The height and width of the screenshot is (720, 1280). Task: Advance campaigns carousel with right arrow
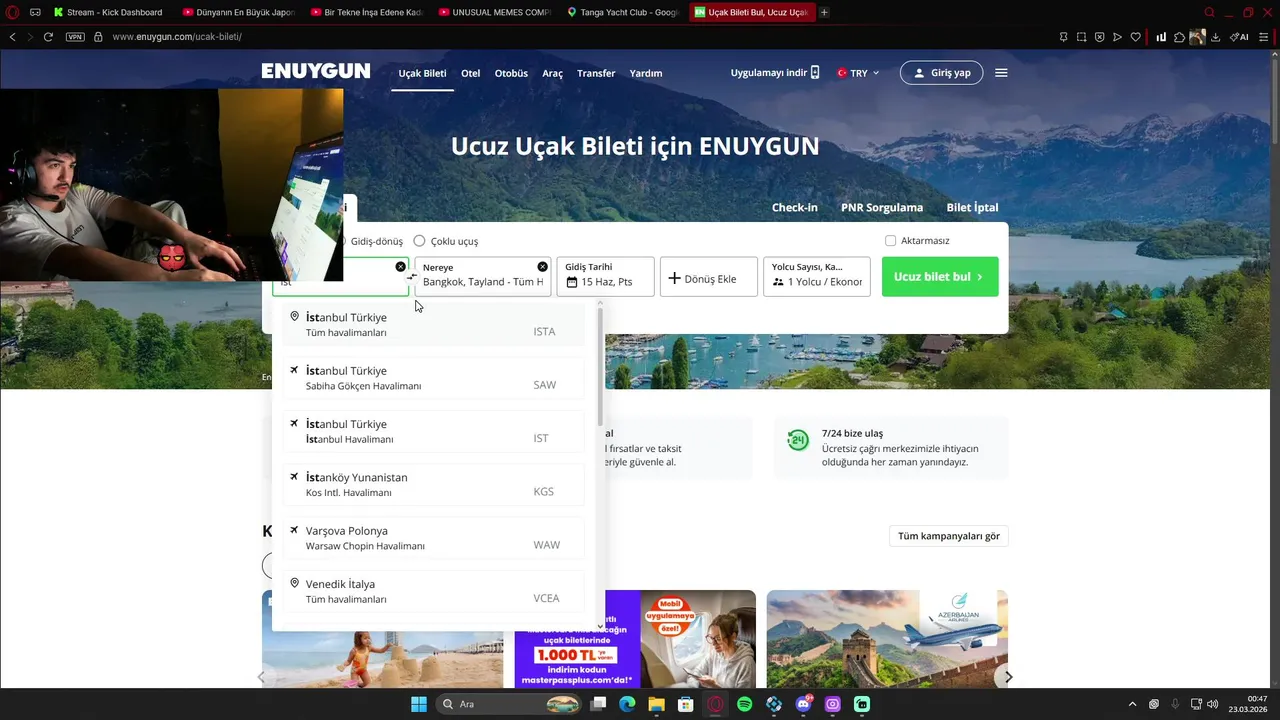pyautogui.click(x=1008, y=677)
